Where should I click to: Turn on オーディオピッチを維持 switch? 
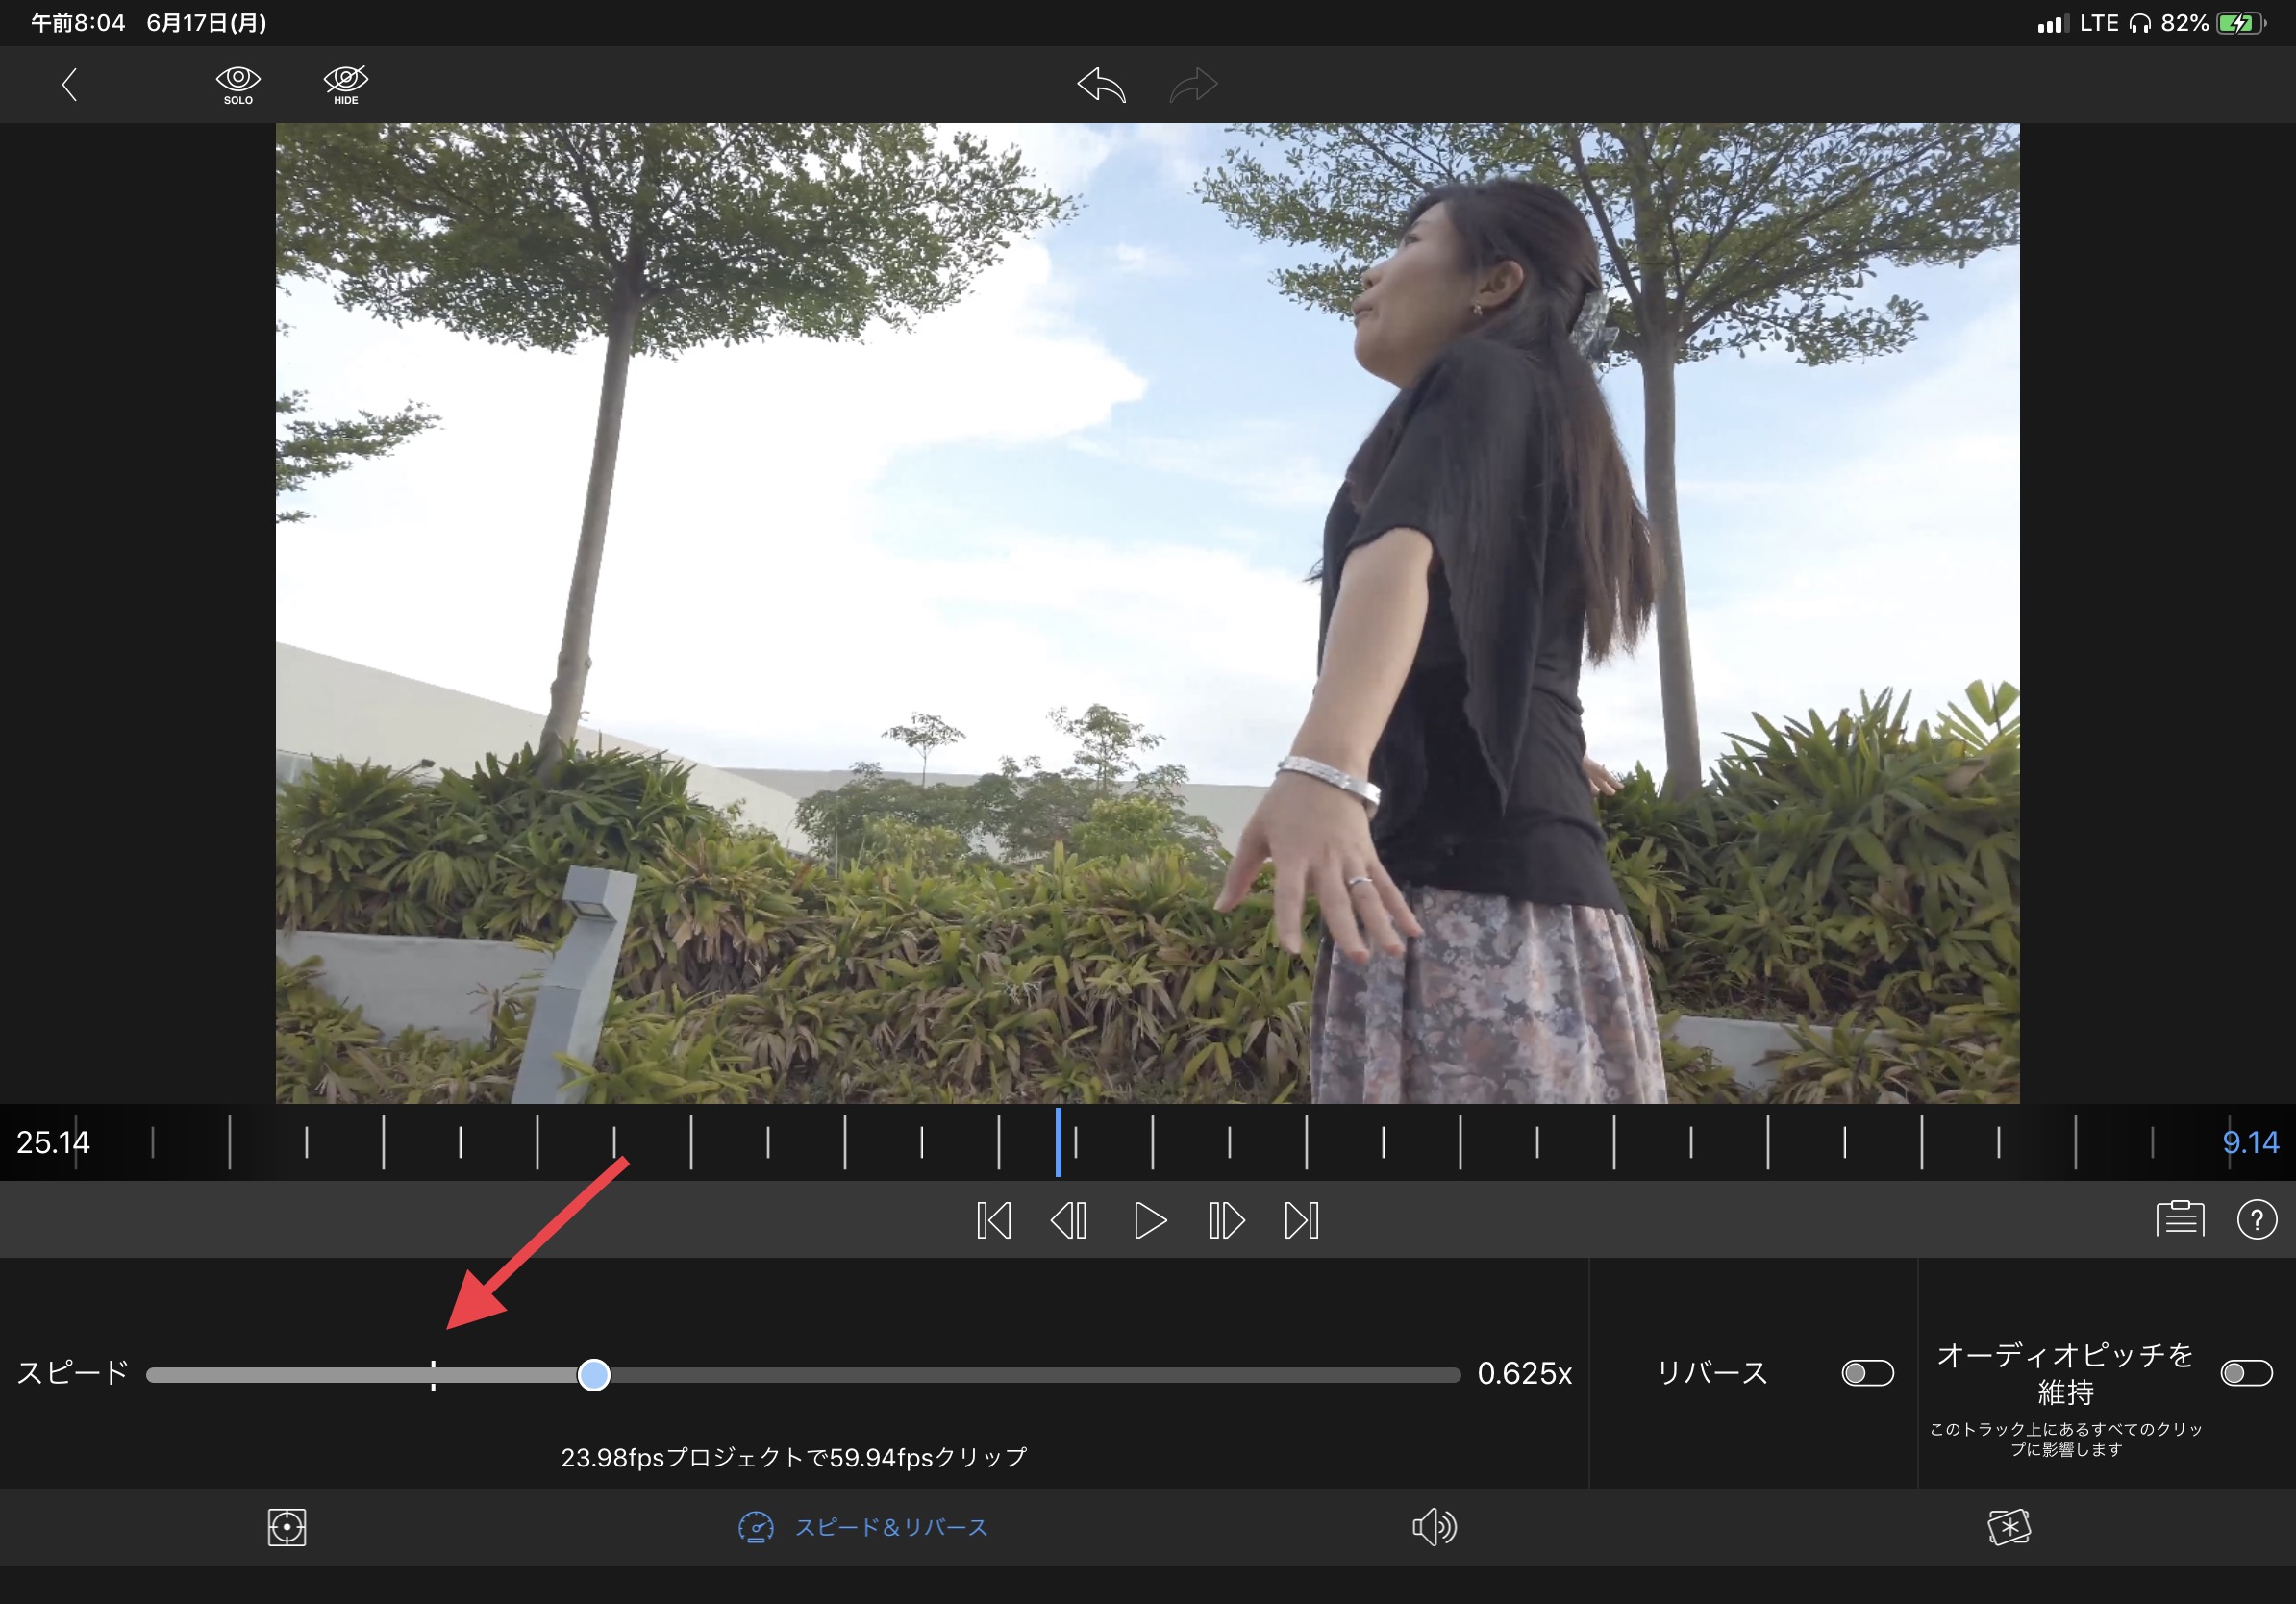tap(2246, 1373)
